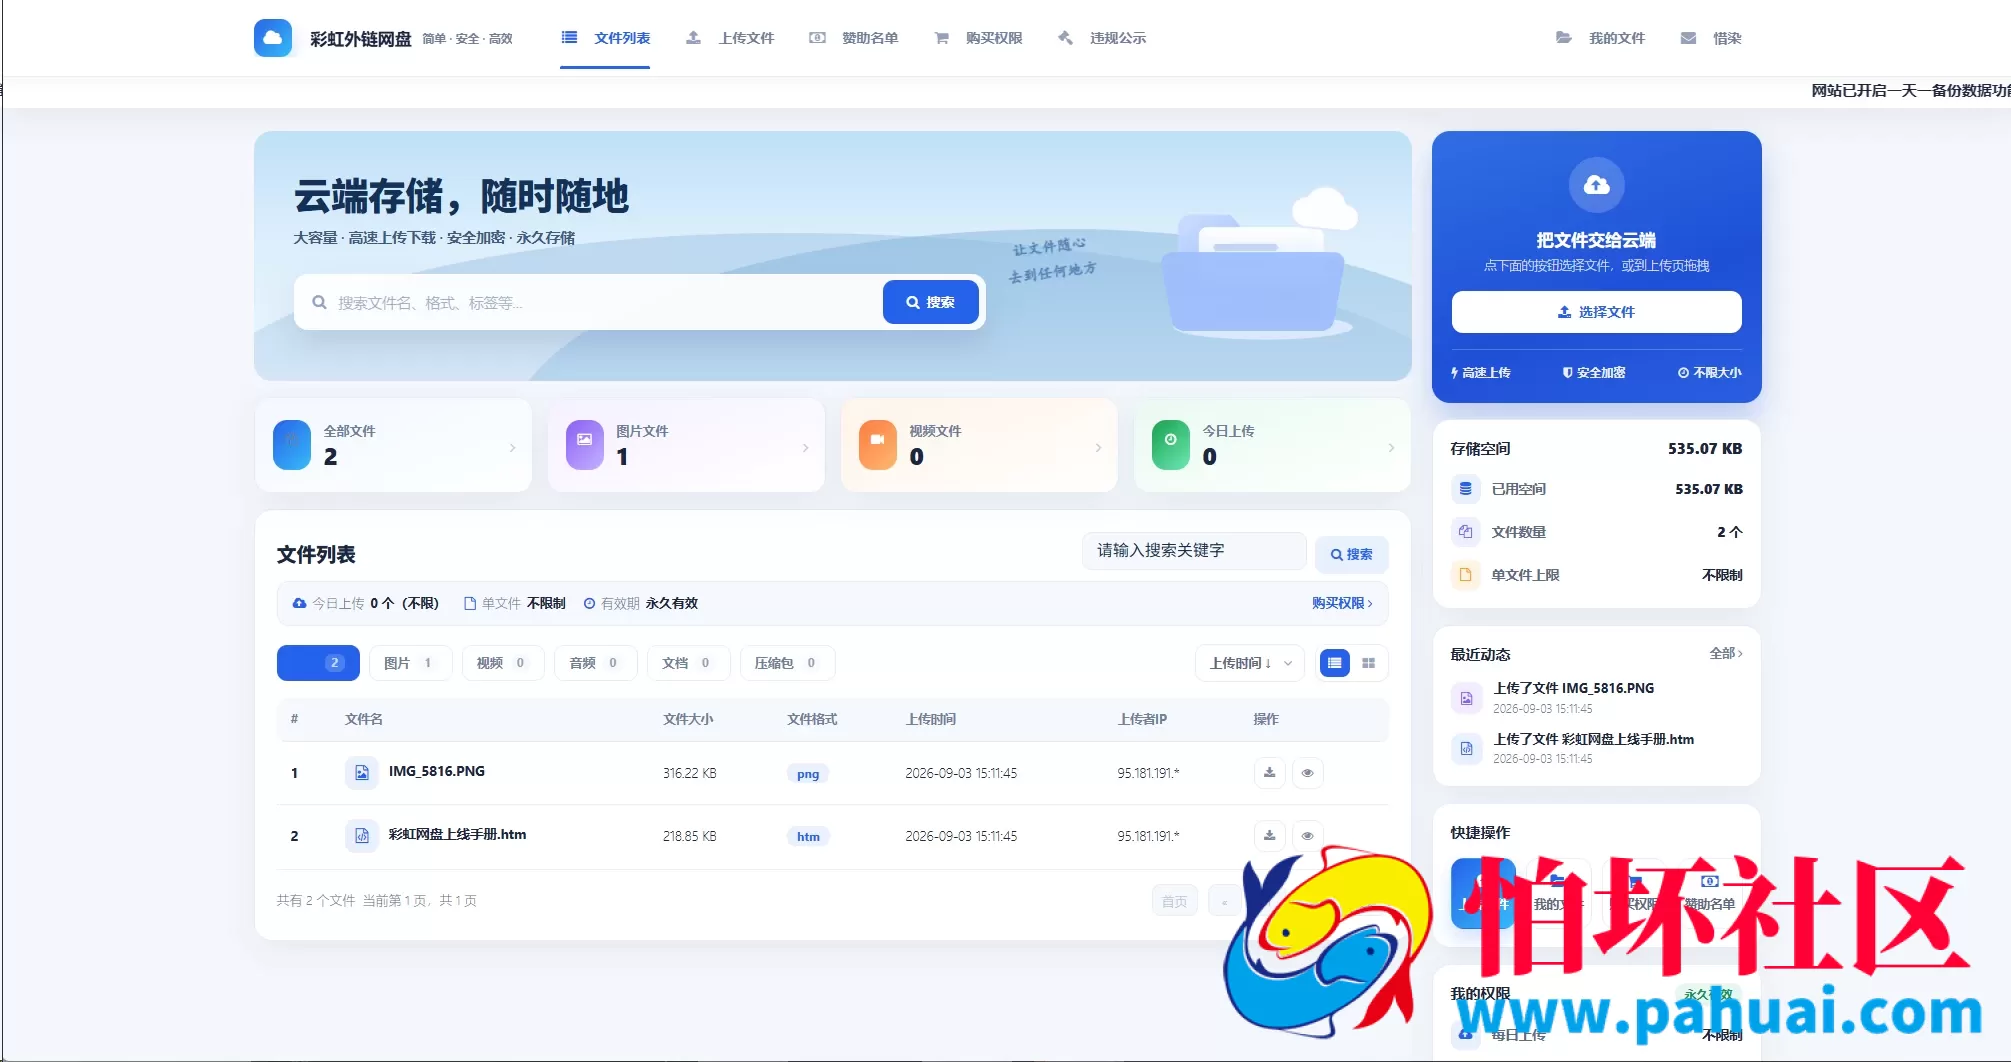Click the blue cloud site logo
The image size is (2011, 1062).
coord(273,38)
